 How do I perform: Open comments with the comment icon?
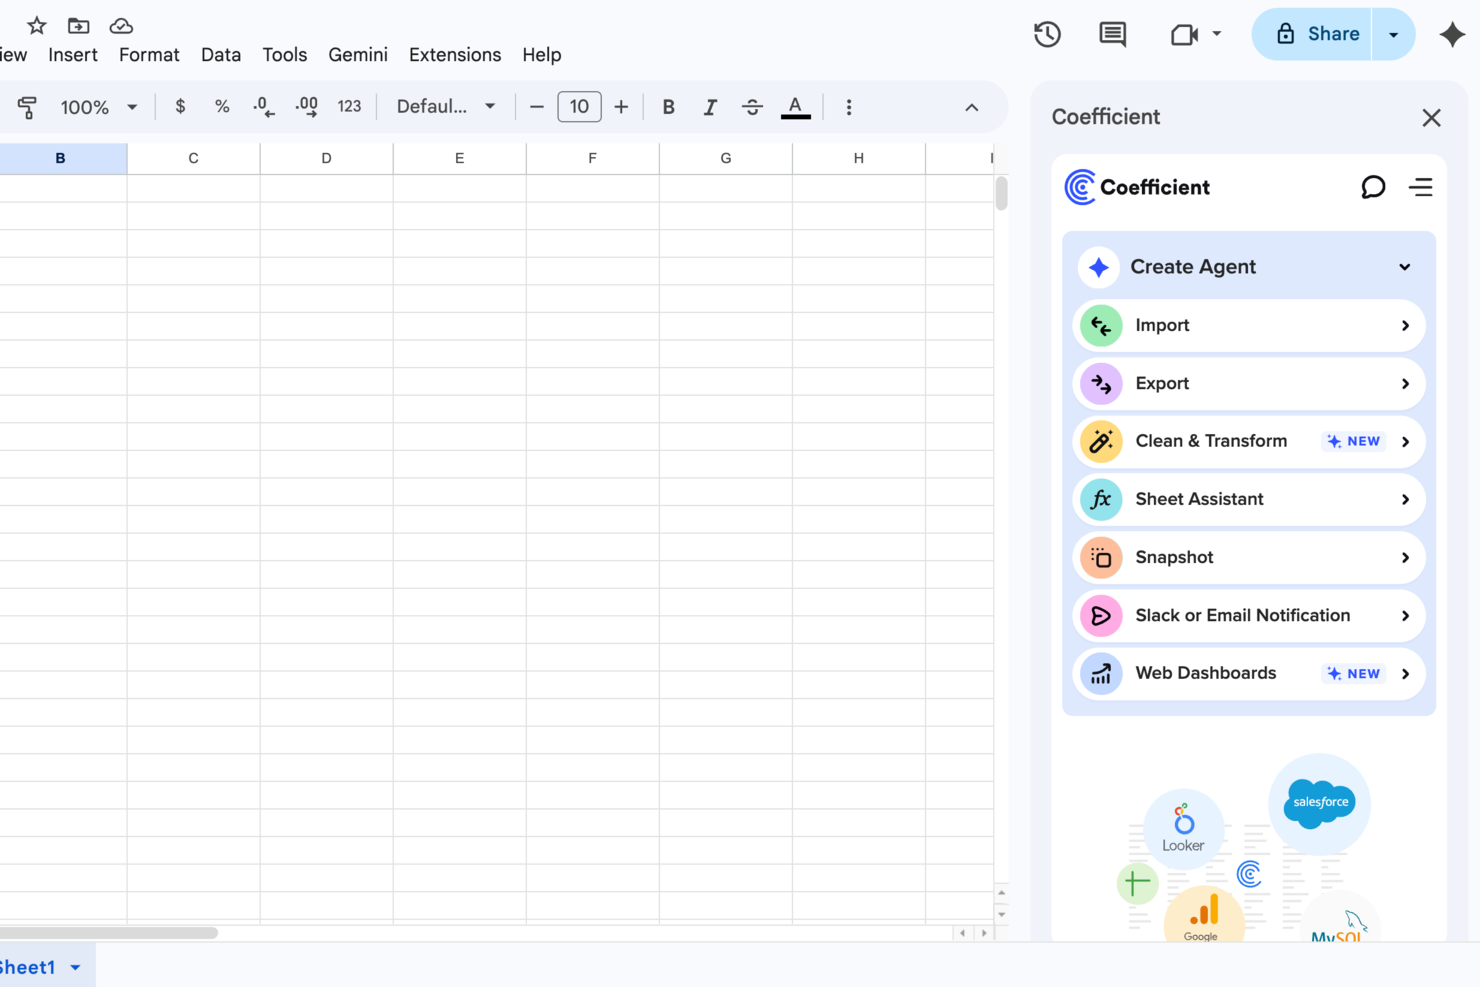coord(1111,34)
